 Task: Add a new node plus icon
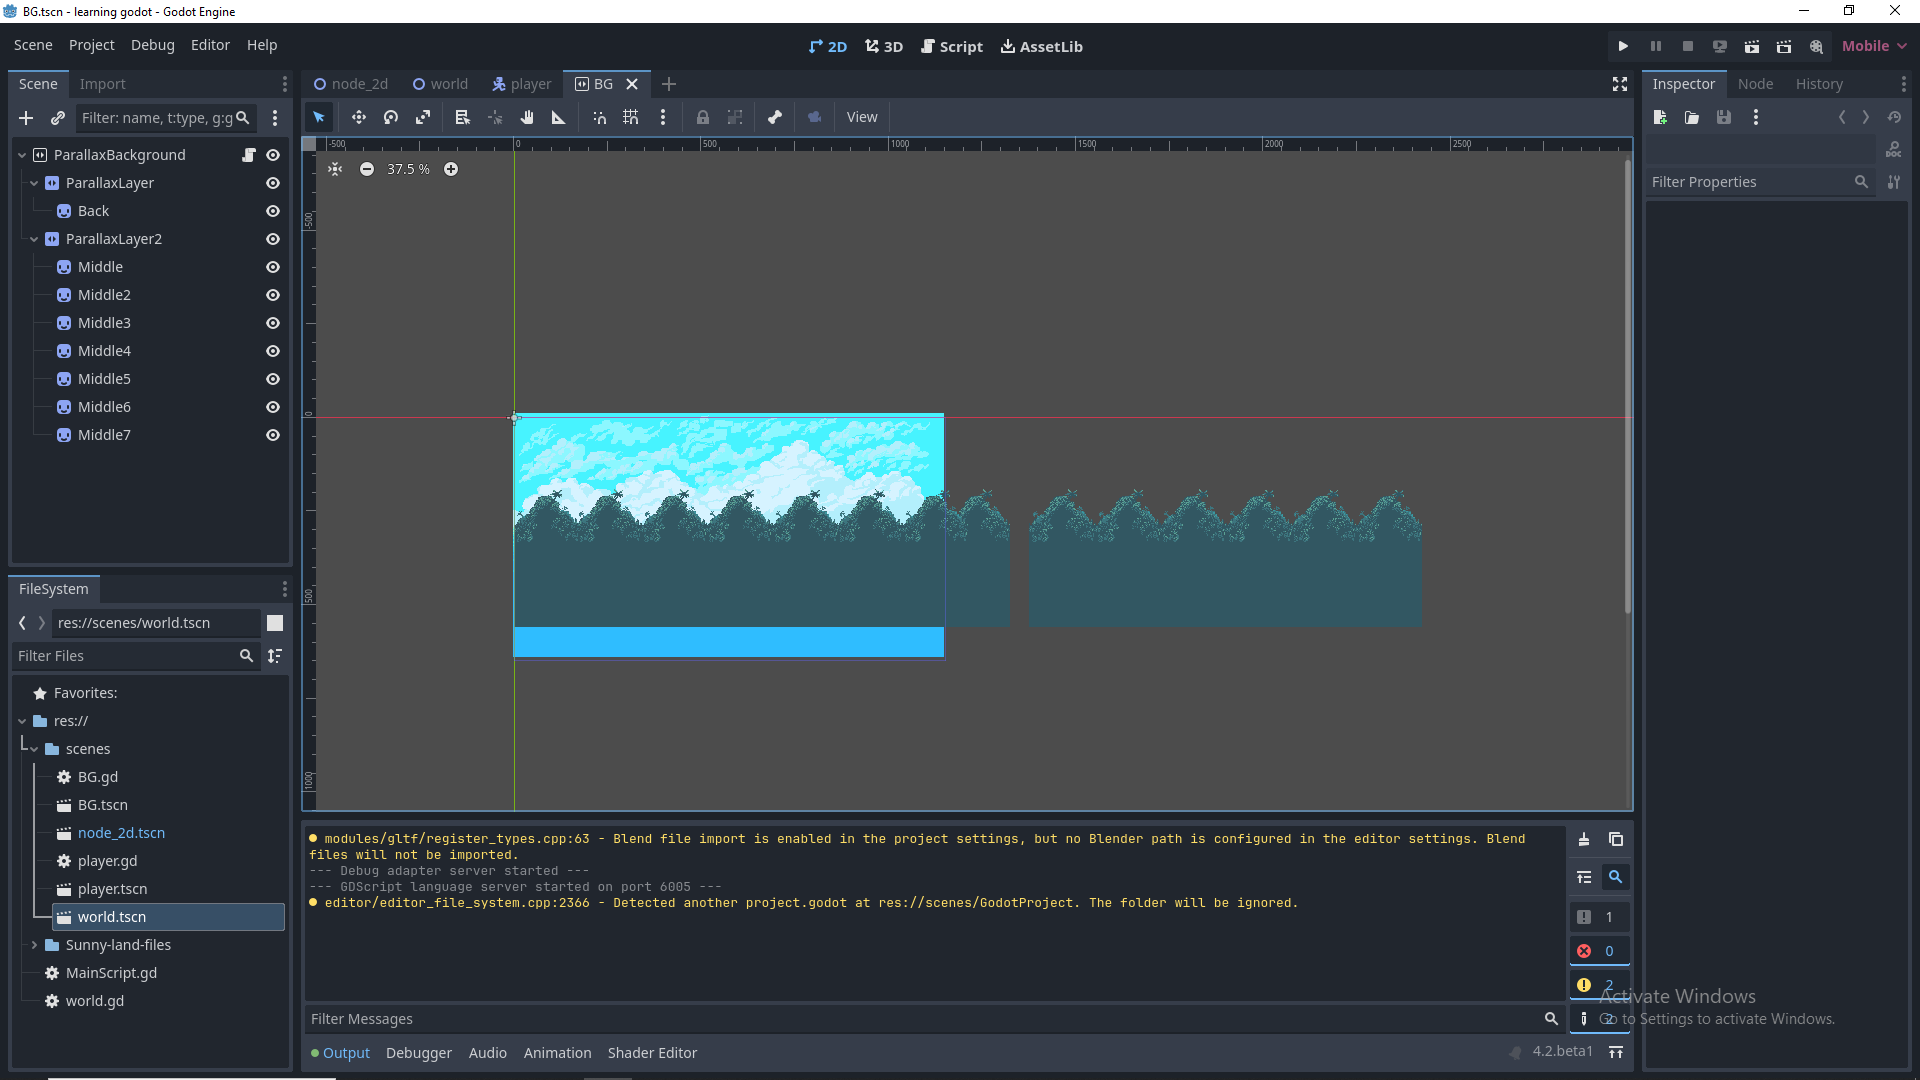[26, 118]
